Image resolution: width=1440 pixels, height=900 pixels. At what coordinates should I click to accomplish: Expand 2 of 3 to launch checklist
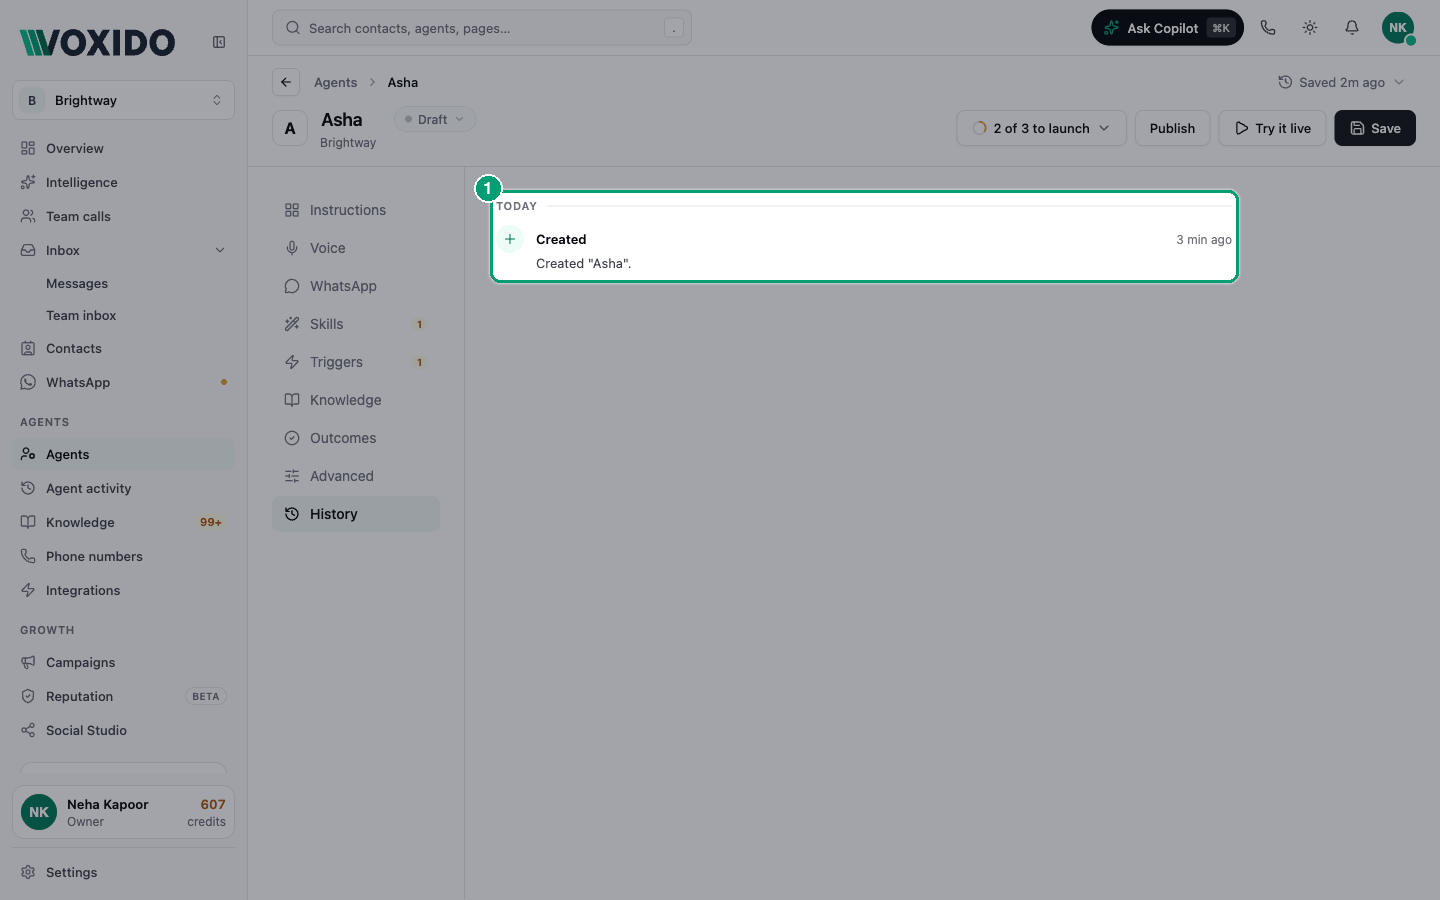point(1041,128)
